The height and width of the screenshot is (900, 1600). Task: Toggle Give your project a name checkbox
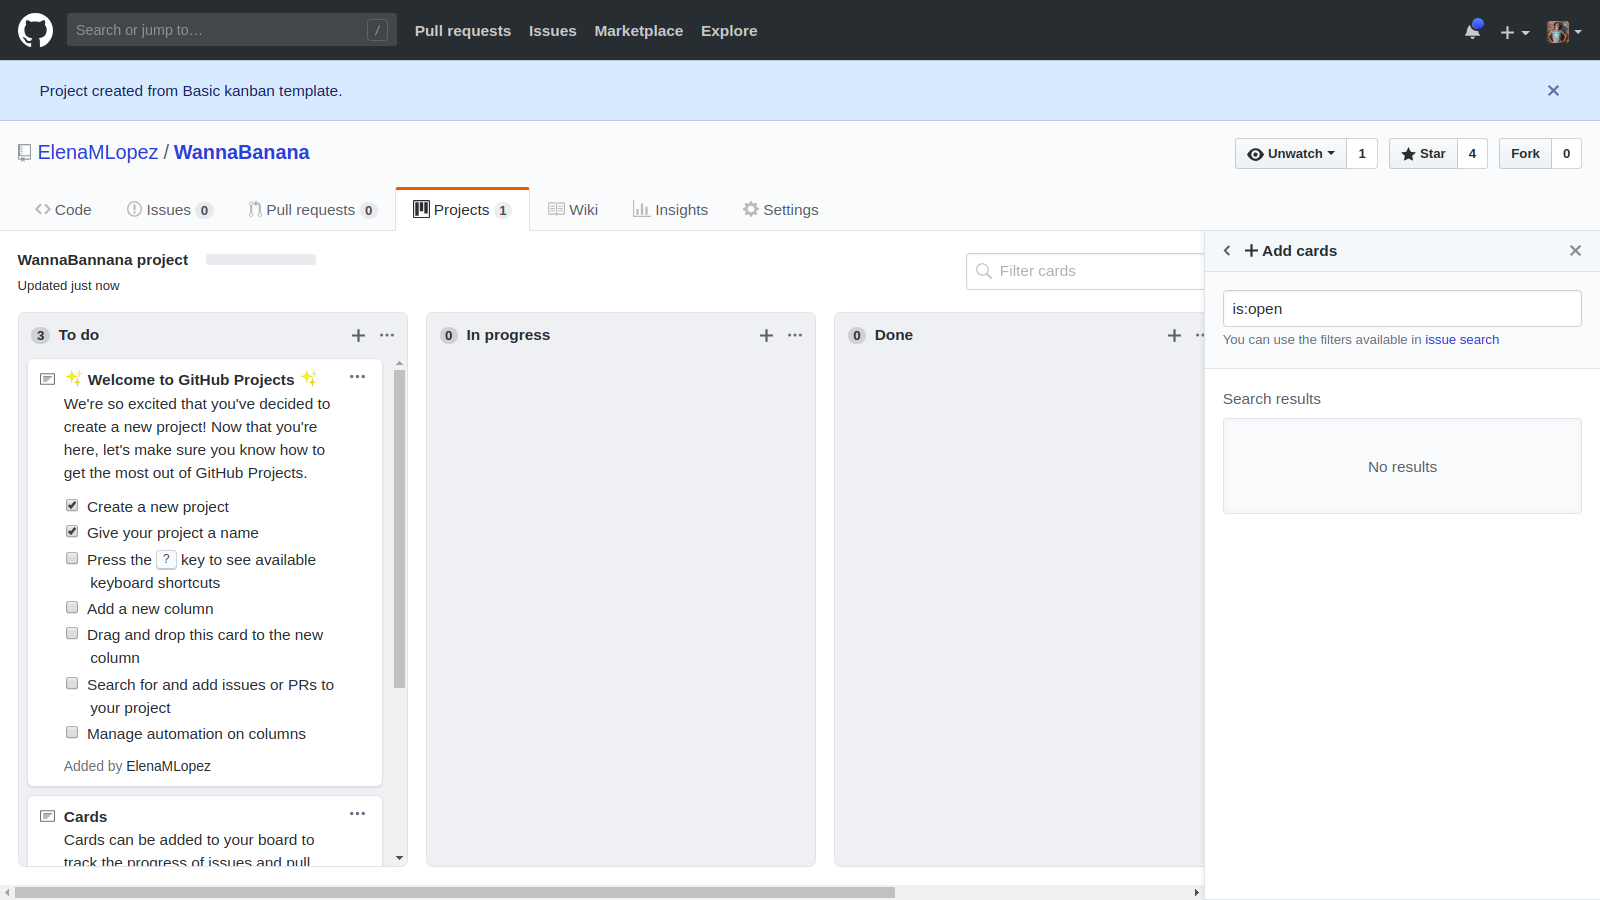coord(72,531)
